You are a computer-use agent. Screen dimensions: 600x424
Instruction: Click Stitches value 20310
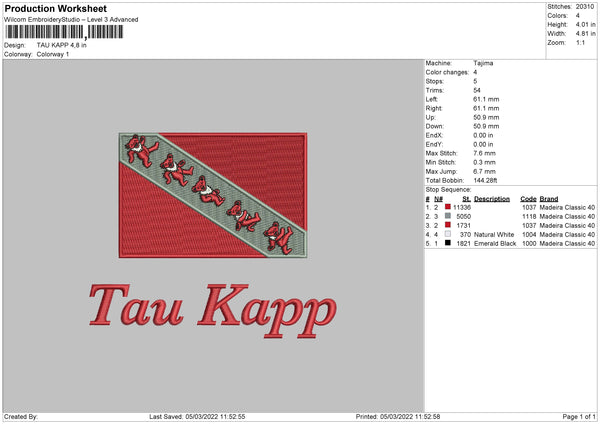pyautogui.click(x=585, y=7)
